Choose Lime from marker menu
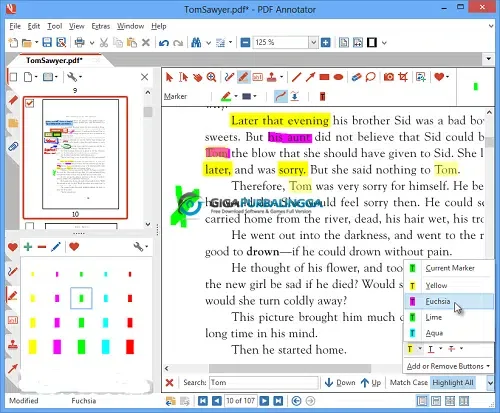 (x=449, y=317)
